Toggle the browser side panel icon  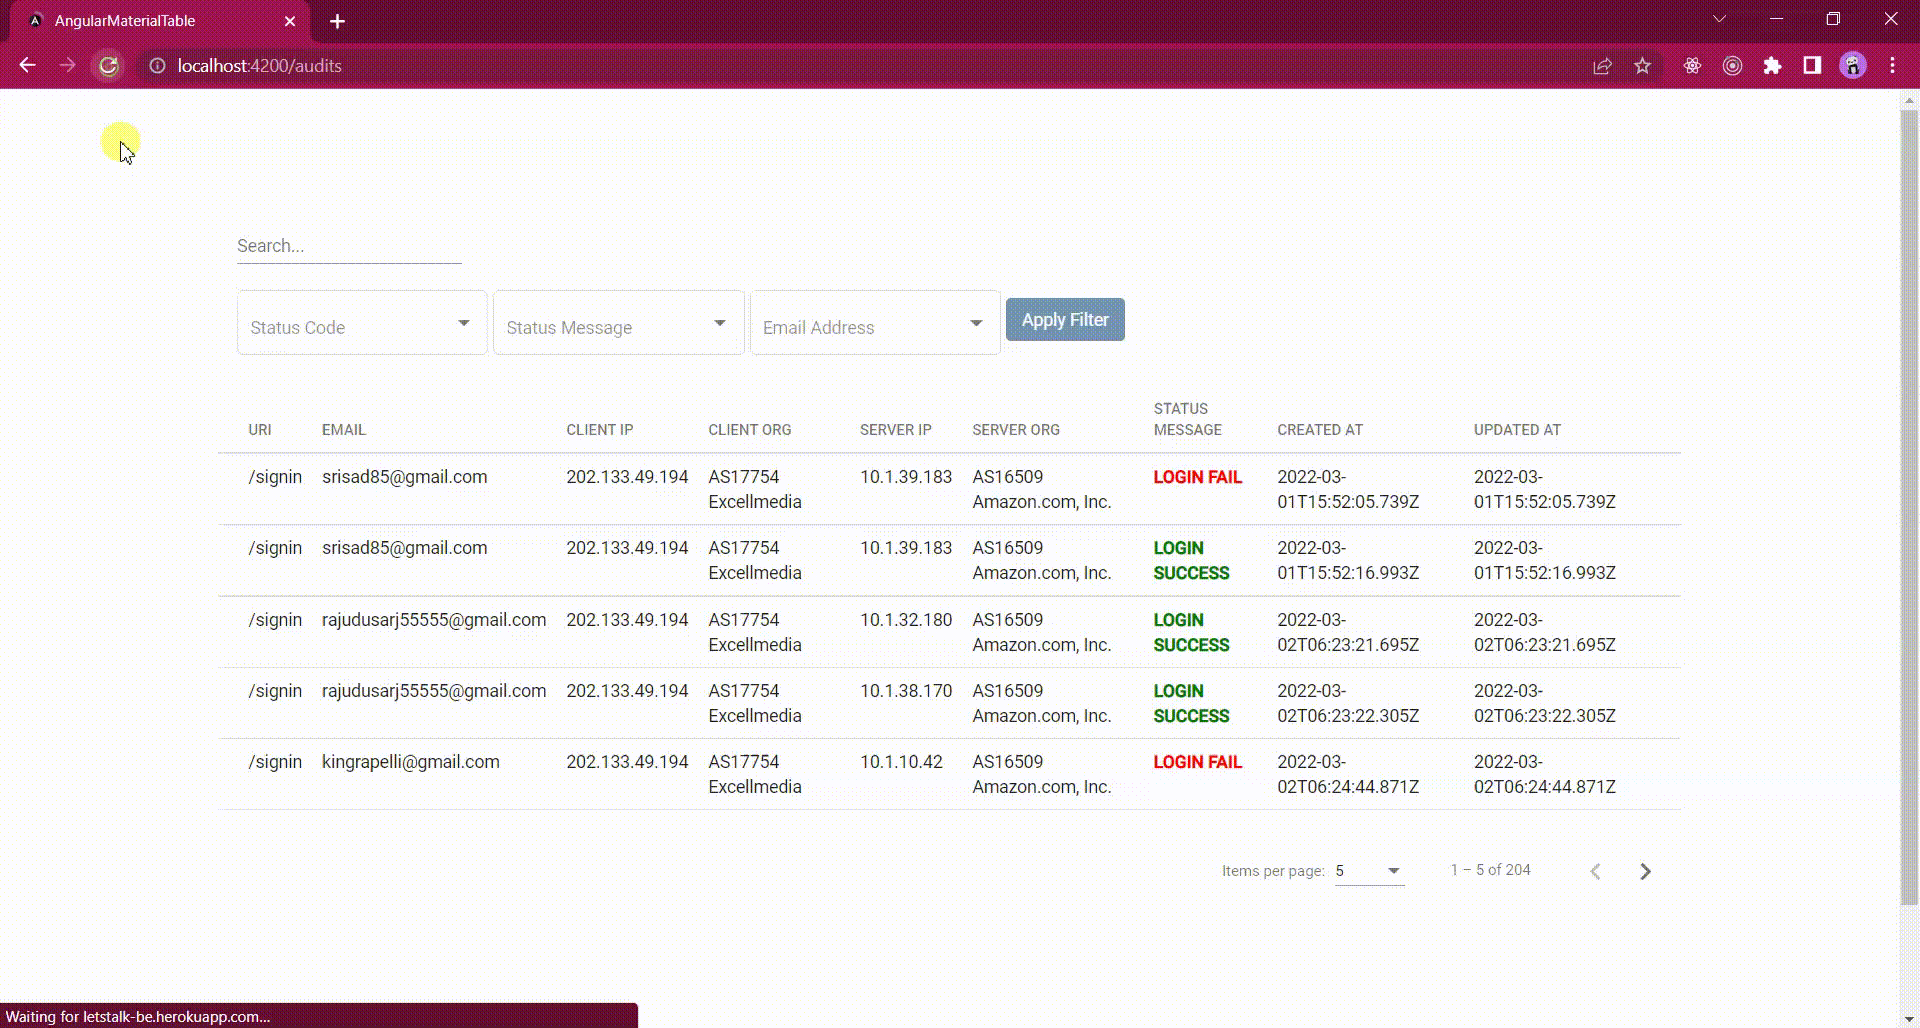(x=1812, y=66)
